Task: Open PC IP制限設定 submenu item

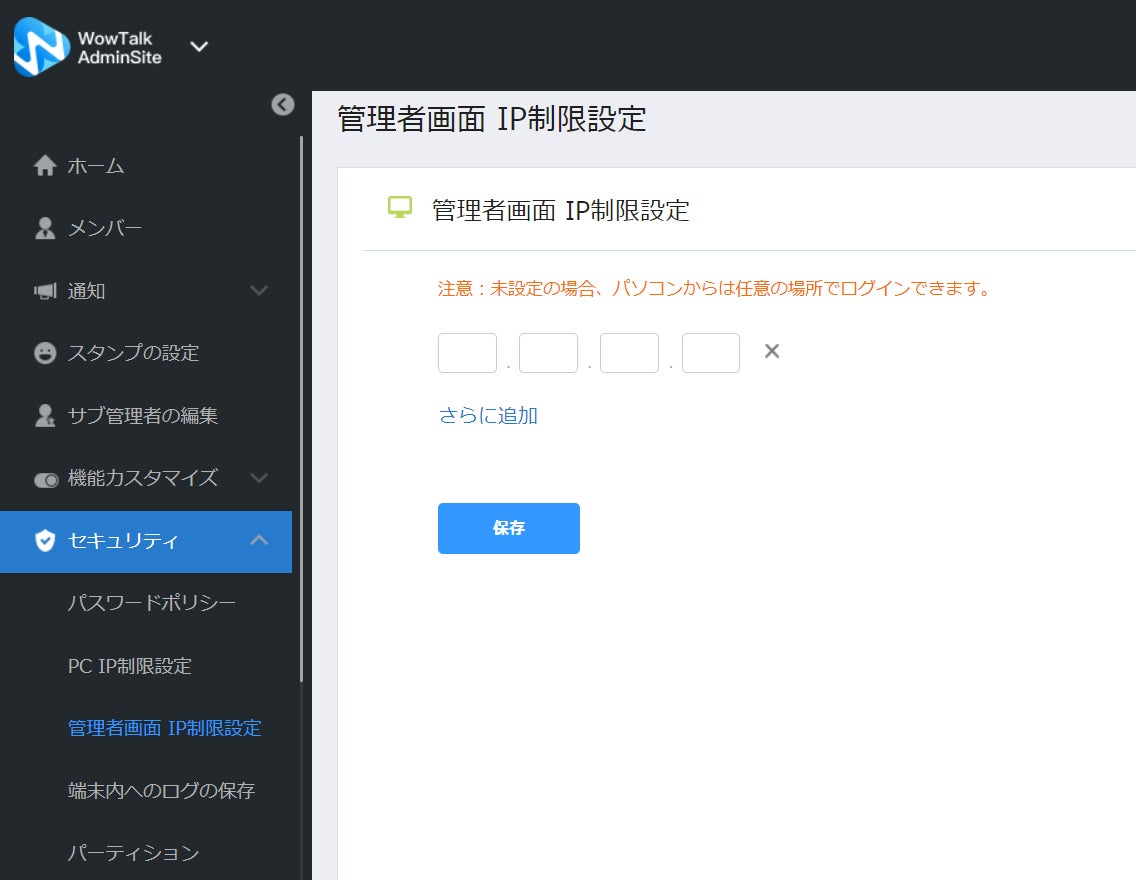Action: tap(130, 666)
